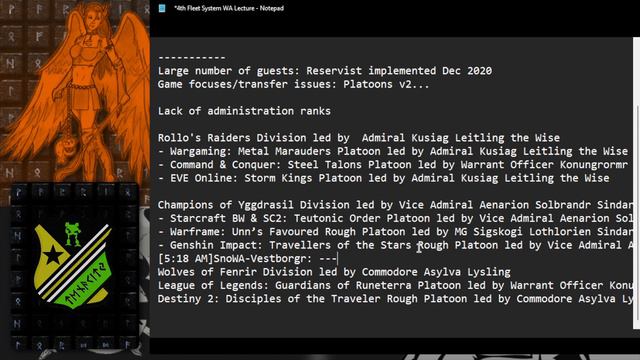Click the line starting 'Rollo's Raiders Division led by'
Image resolution: width=640 pixels, height=360 pixels.
(359, 138)
